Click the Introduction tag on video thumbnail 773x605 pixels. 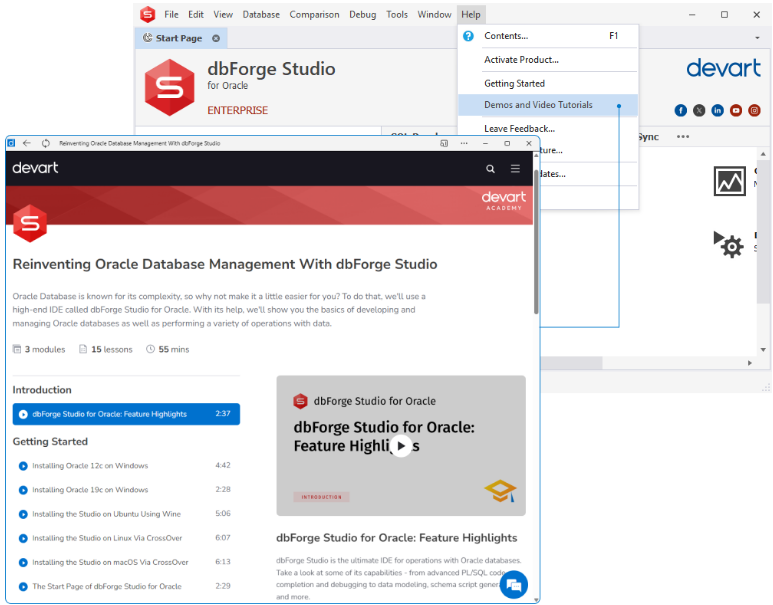(x=321, y=497)
